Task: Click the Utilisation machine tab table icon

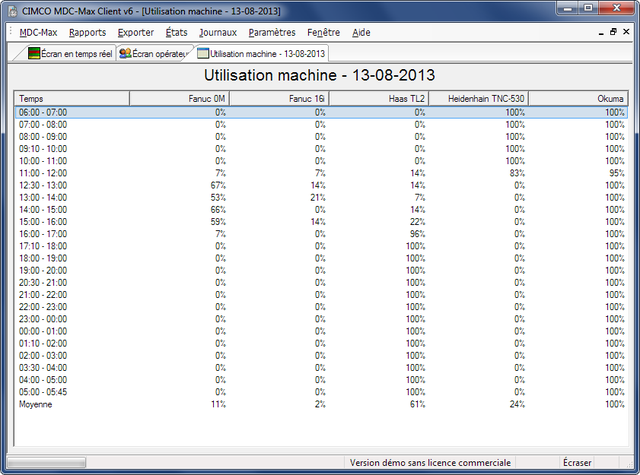Action: [x=203, y=53]
